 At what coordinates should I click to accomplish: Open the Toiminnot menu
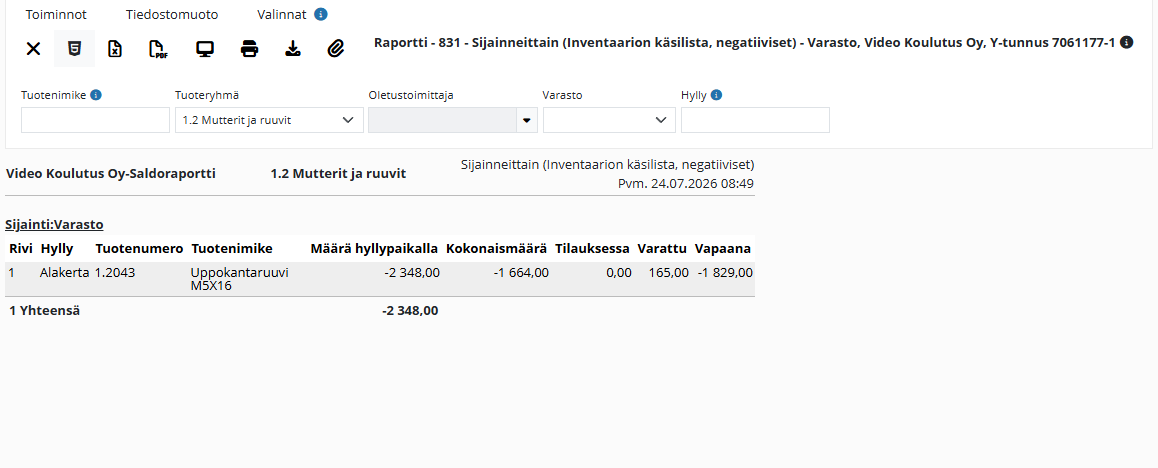(56, 14)
